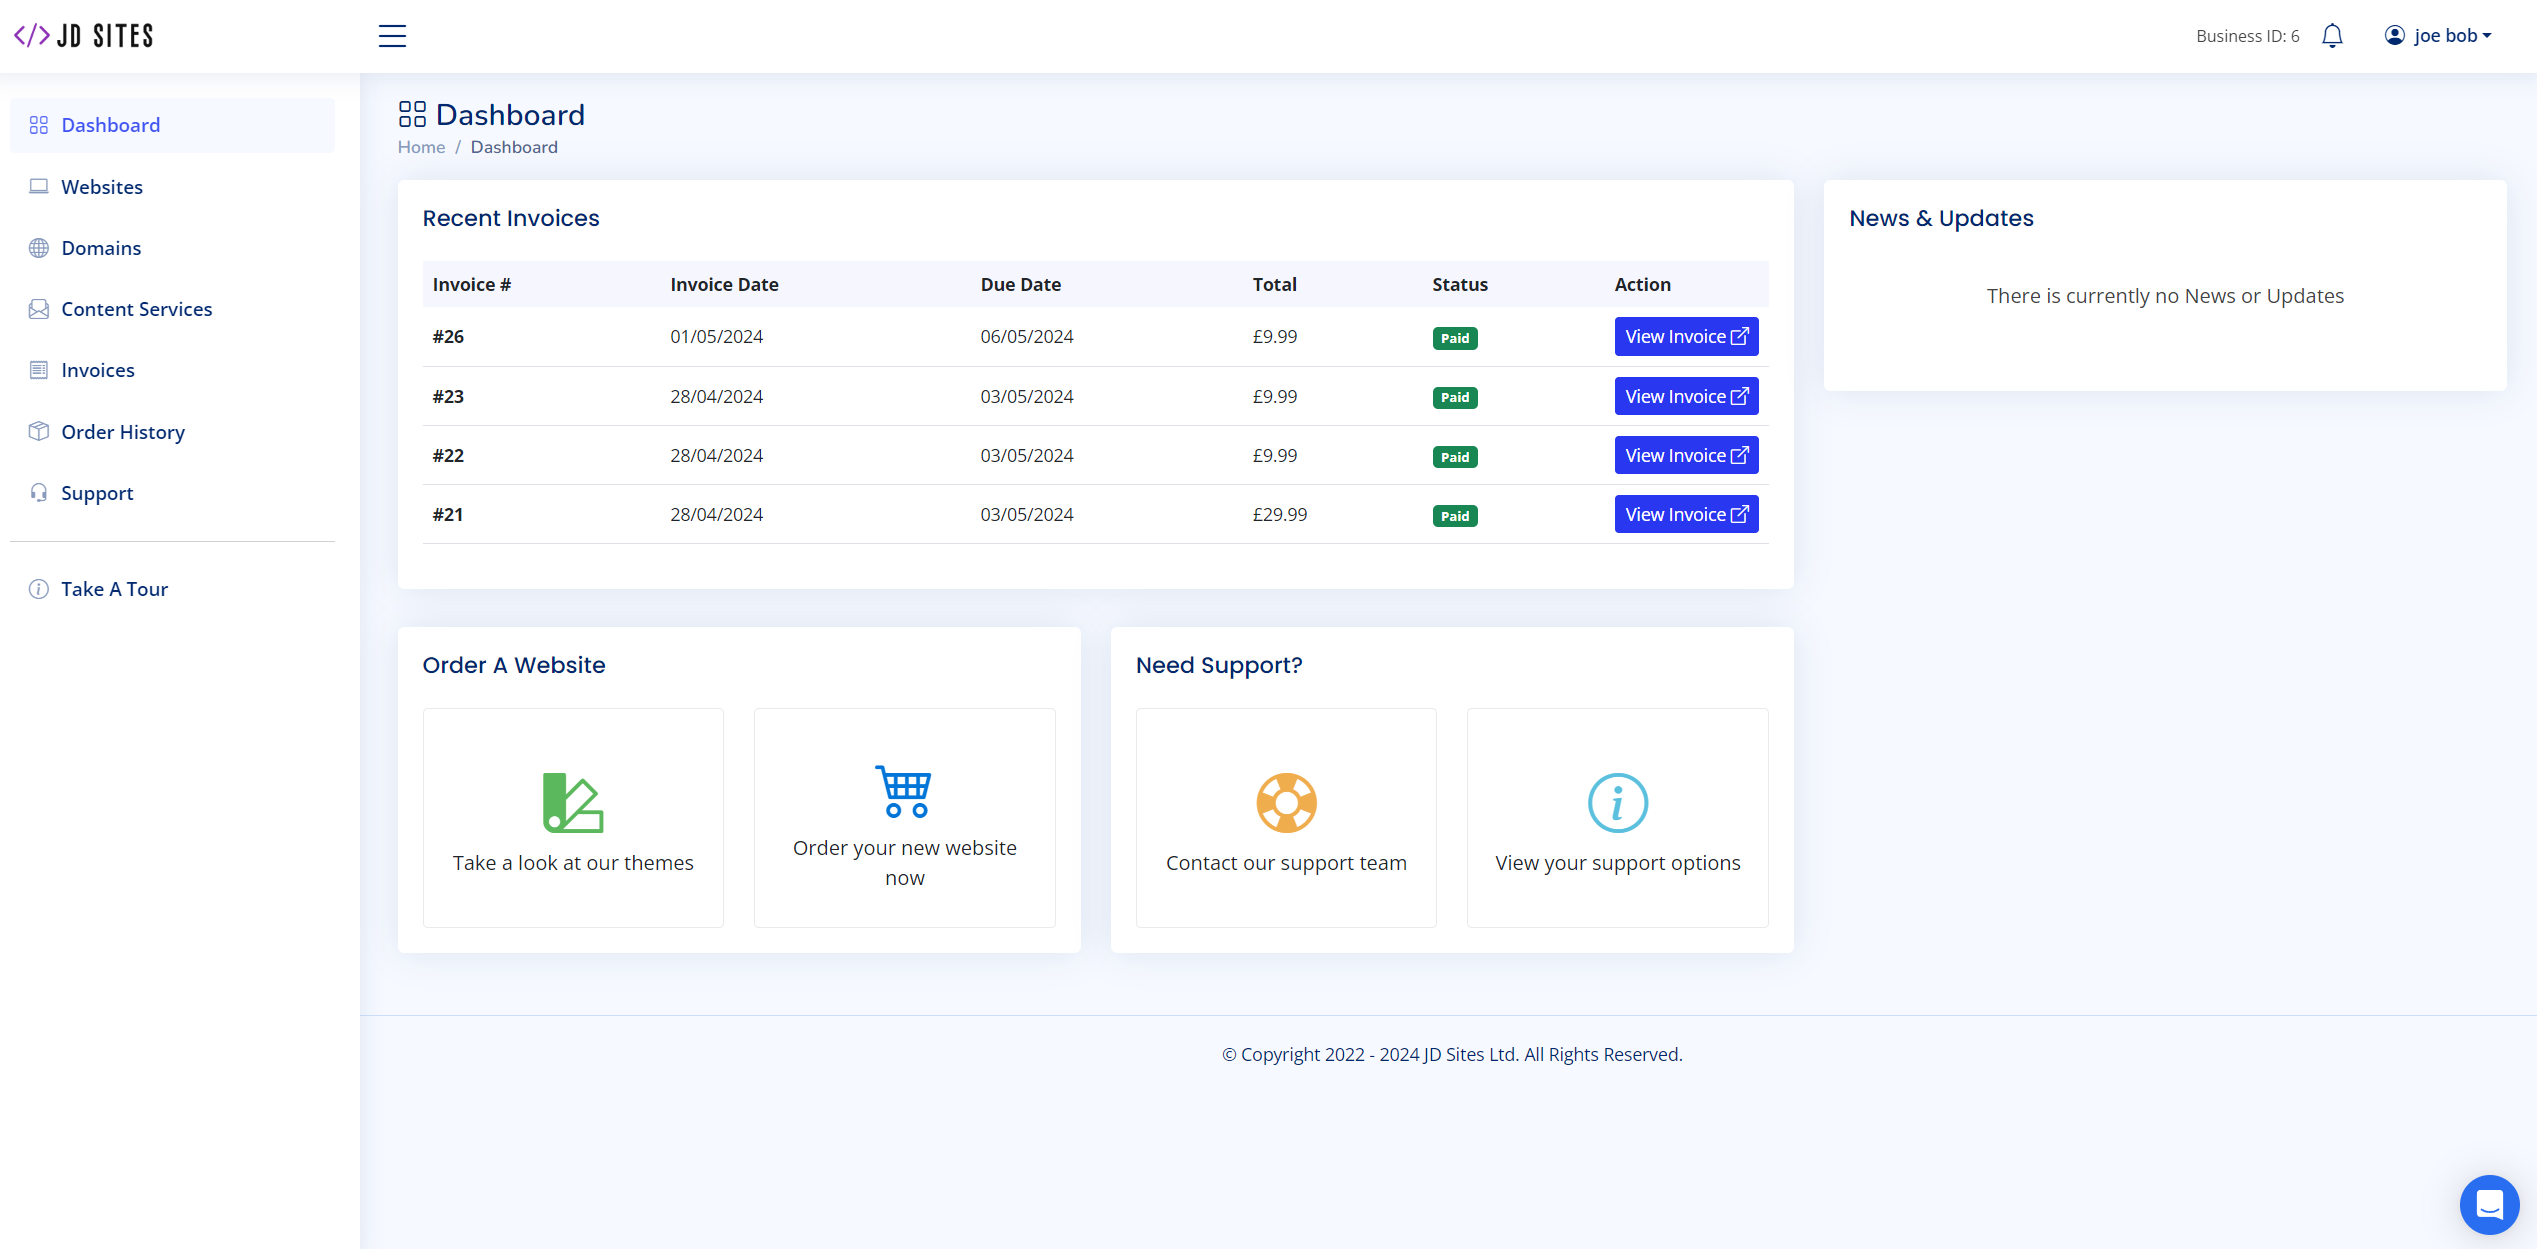
Task: Open Take a look at our themes
Action: click(573, 818)
